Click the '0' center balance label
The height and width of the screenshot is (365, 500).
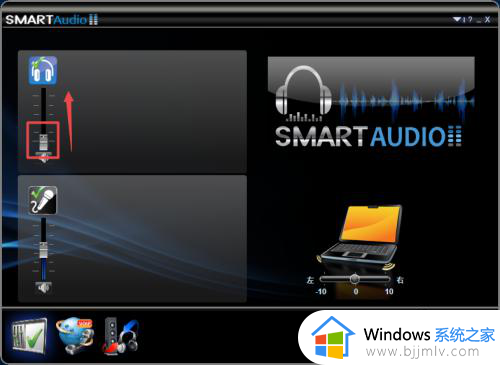pos(356,292)
